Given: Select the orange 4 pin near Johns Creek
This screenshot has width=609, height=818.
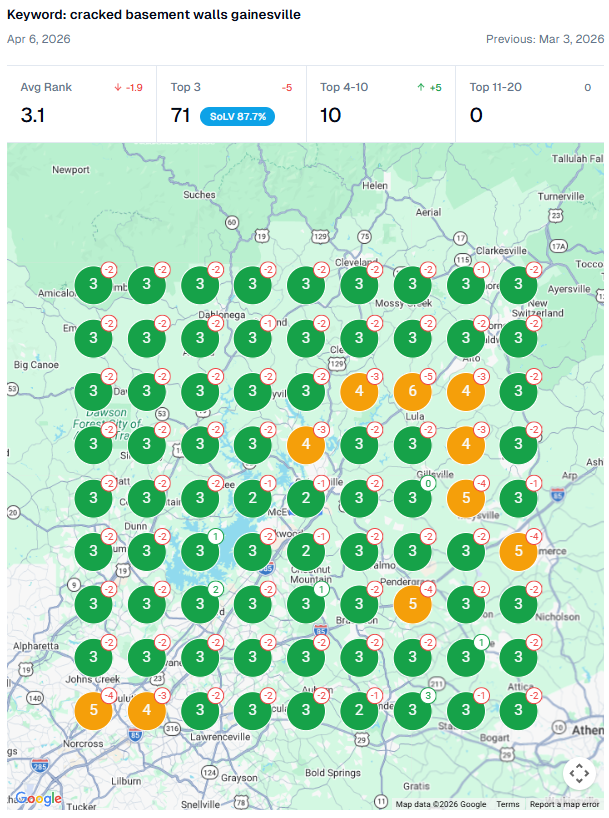Looking at the screenshot, I should coord(147,710).
